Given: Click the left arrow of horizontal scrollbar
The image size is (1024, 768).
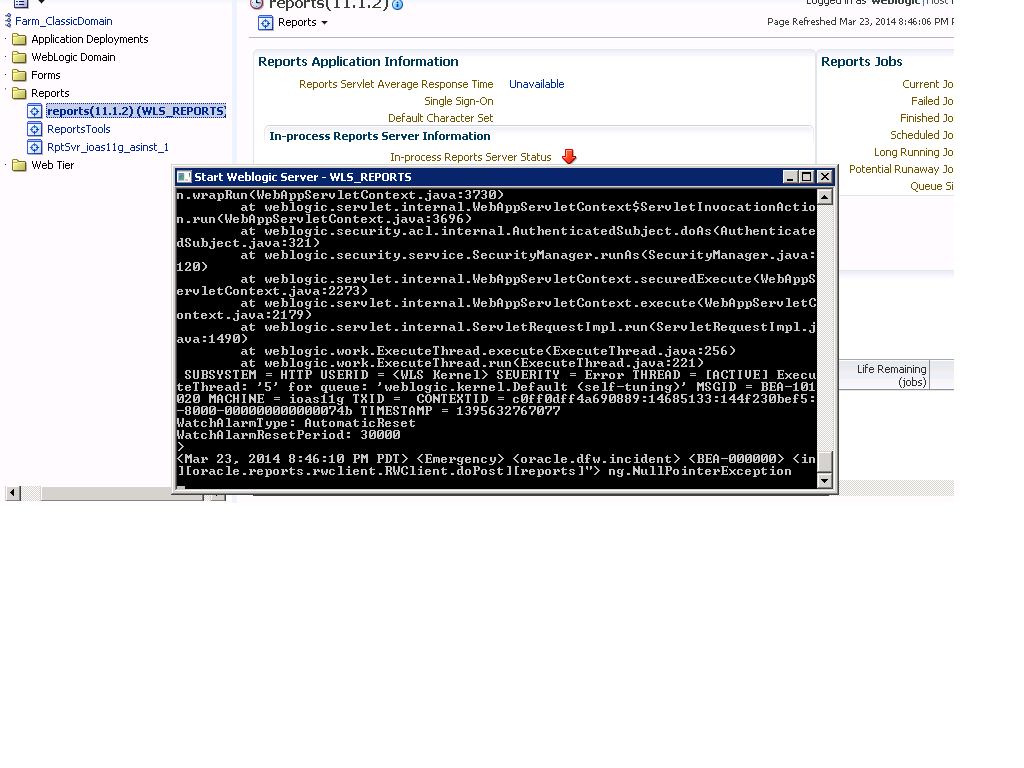Looking at the screenshot, I should coord(12,494).
